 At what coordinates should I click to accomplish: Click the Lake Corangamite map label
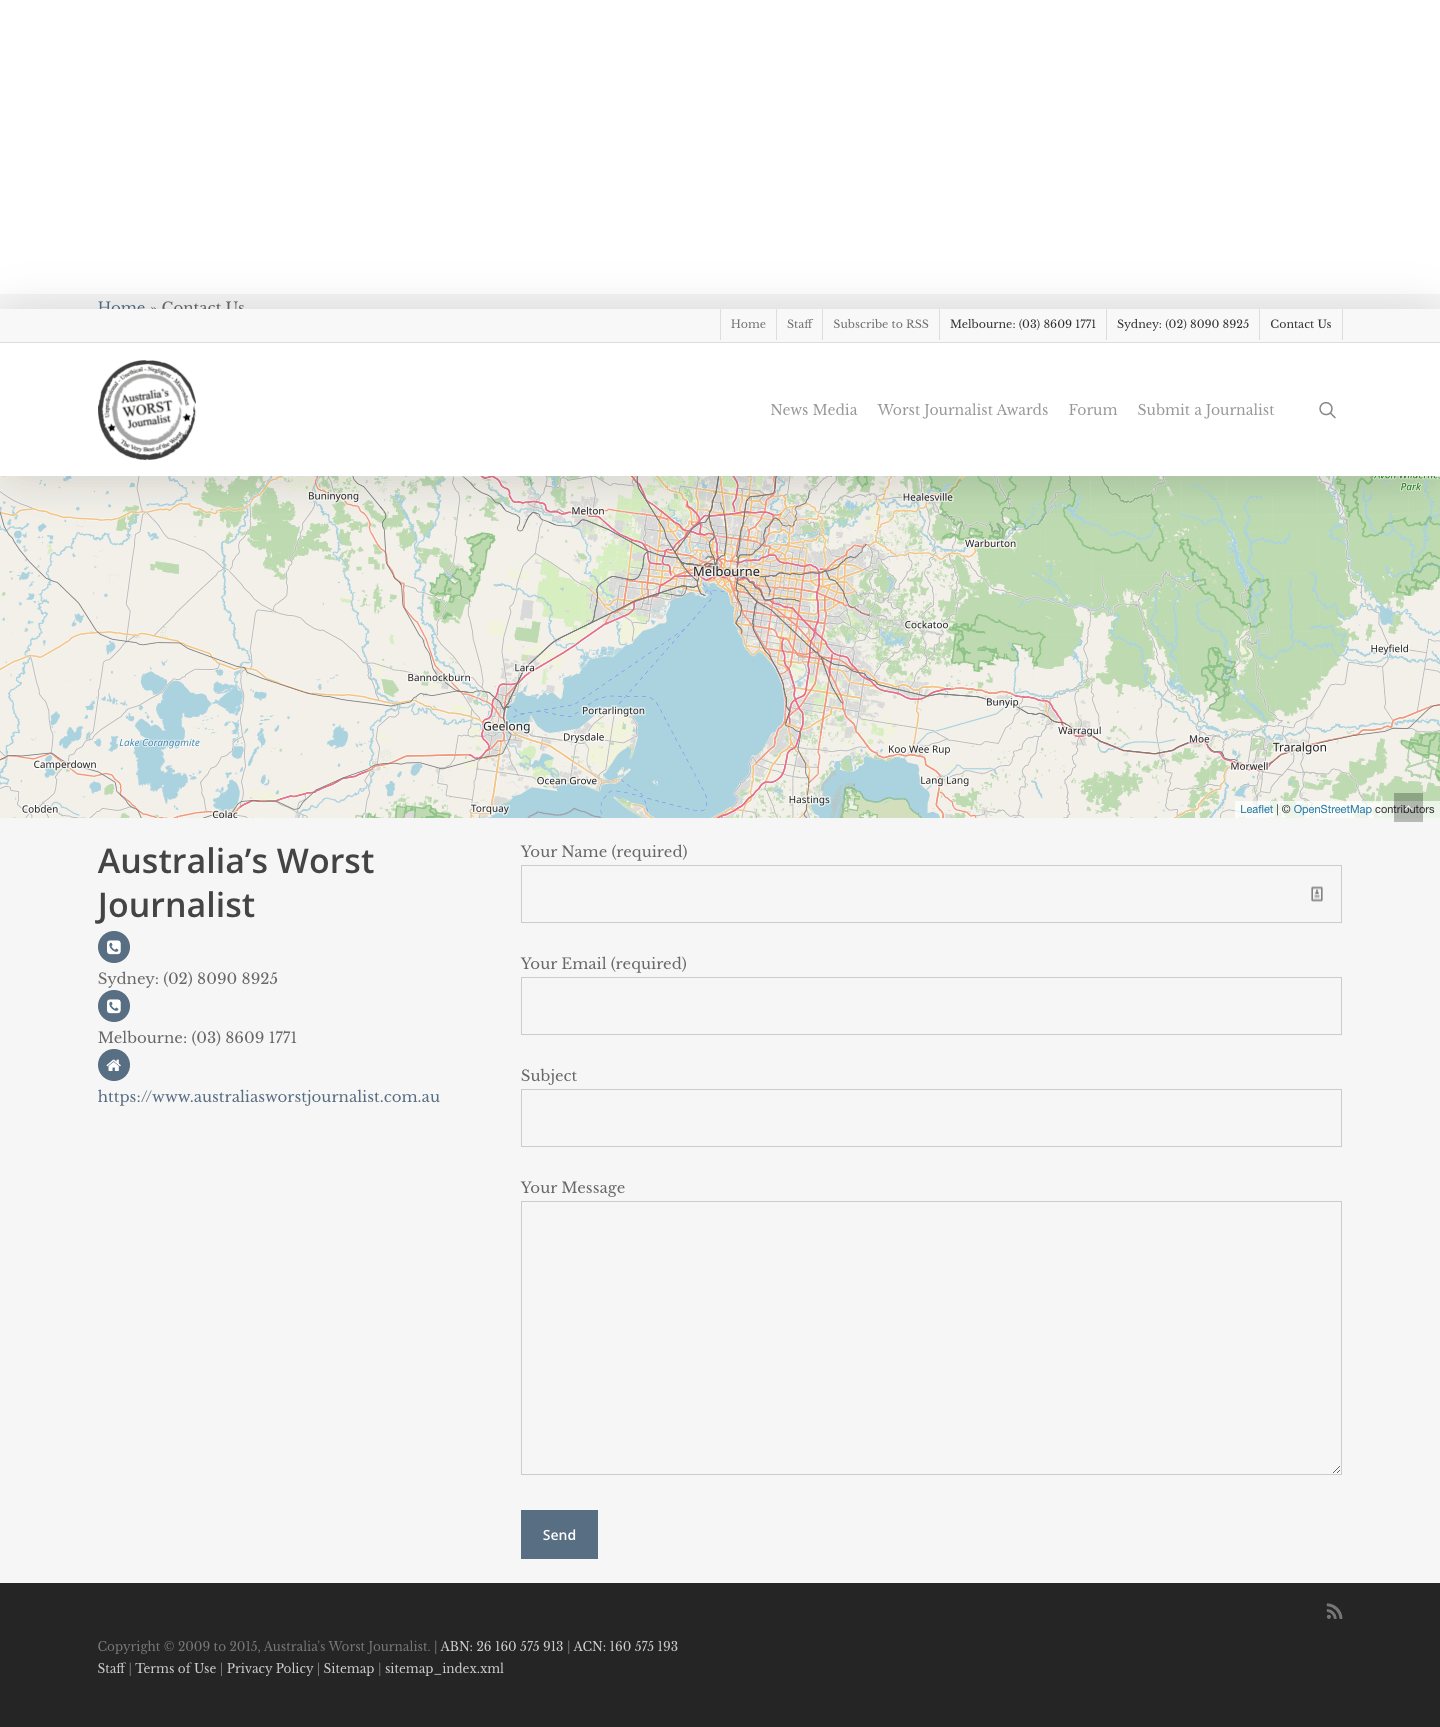[160, 743]
